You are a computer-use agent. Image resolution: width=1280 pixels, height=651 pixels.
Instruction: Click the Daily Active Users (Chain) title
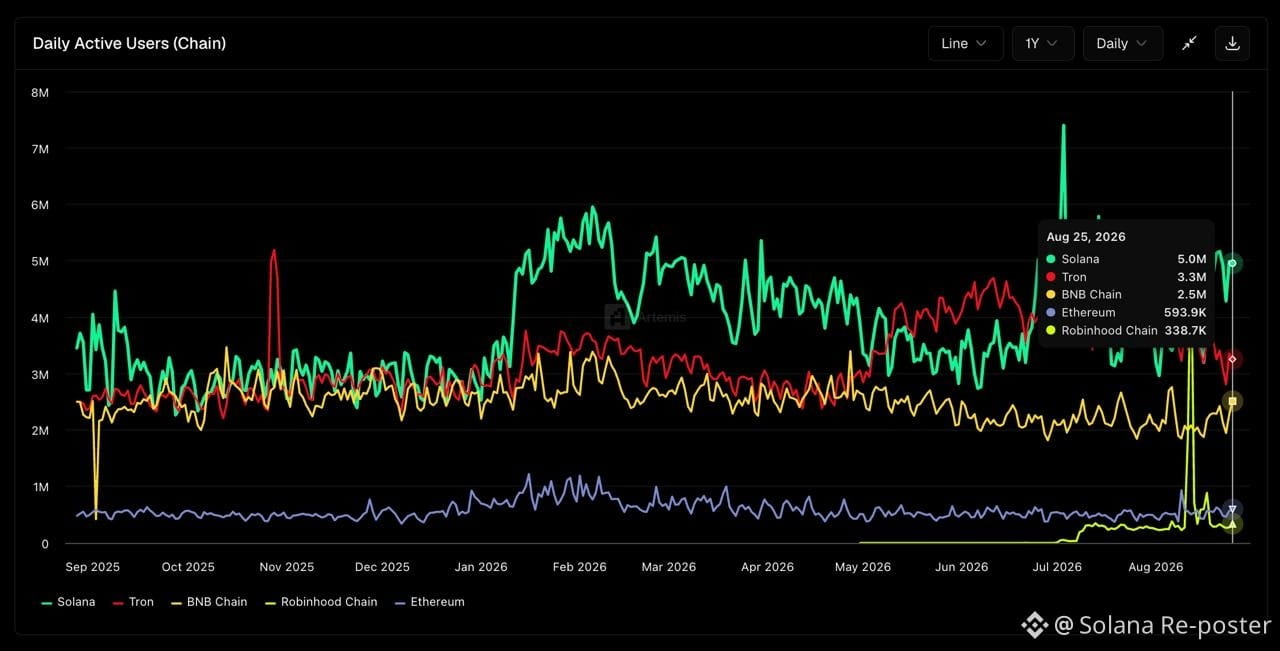click(129, 43)
